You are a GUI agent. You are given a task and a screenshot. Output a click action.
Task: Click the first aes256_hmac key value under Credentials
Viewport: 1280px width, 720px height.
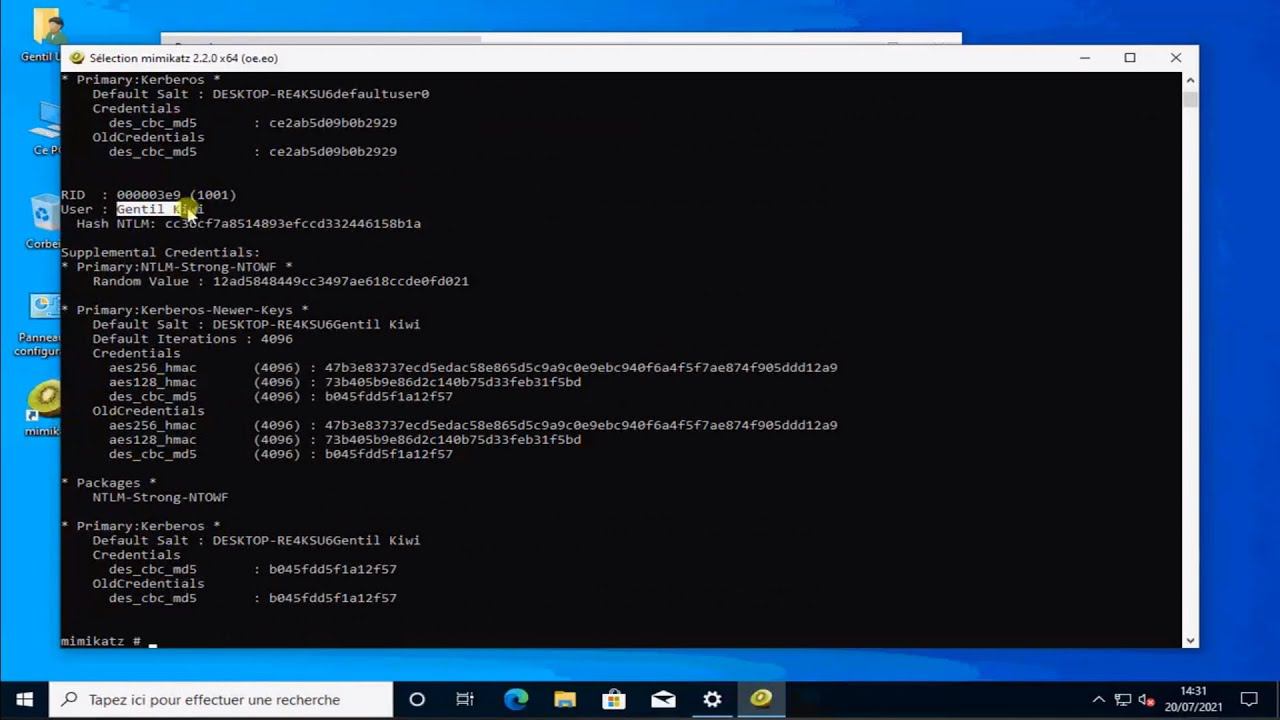pyautogui.click(x=581, y=368)
